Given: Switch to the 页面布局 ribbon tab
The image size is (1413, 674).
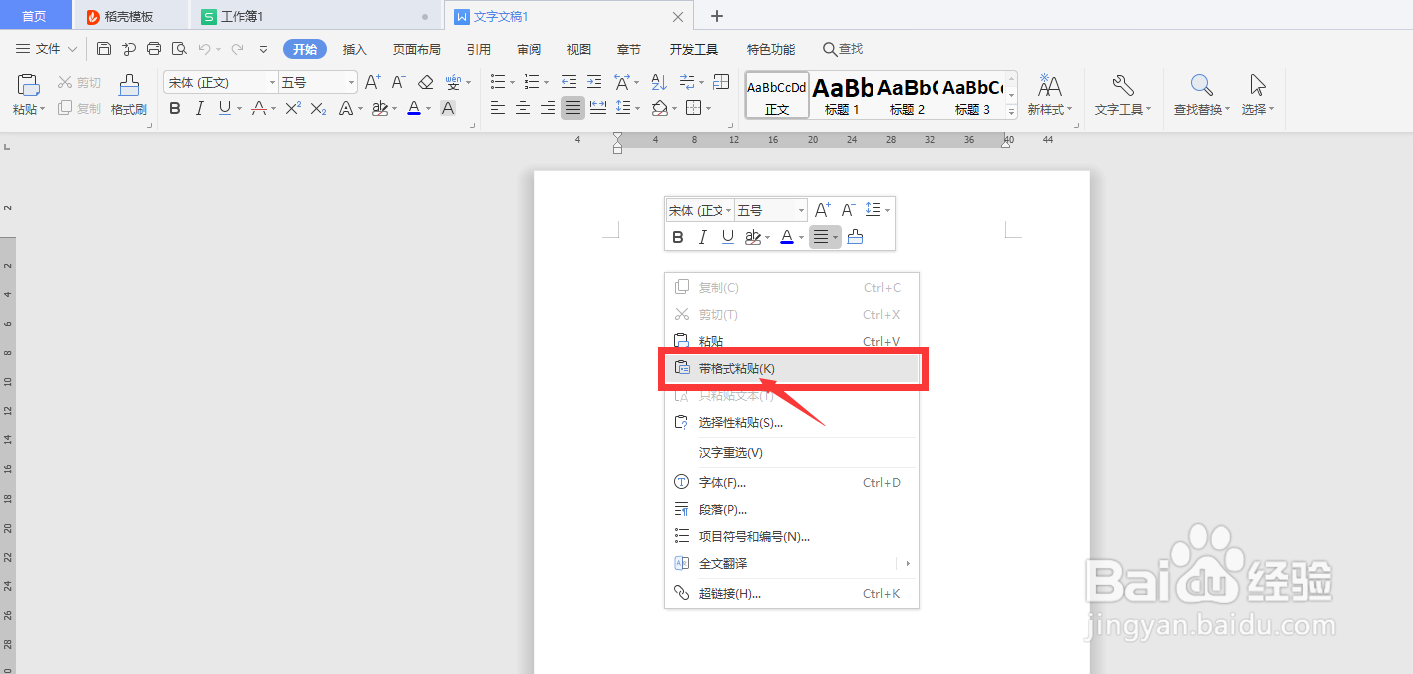Looking at the screenshot, I should coord(416,48).
